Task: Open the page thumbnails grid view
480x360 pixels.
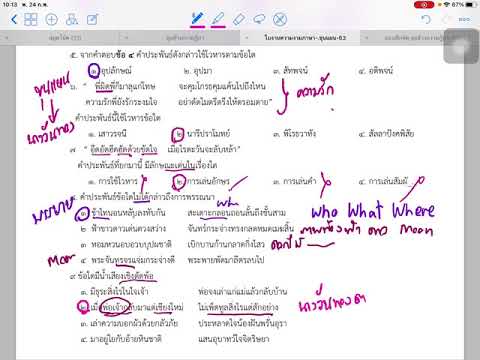Action: 31,19
